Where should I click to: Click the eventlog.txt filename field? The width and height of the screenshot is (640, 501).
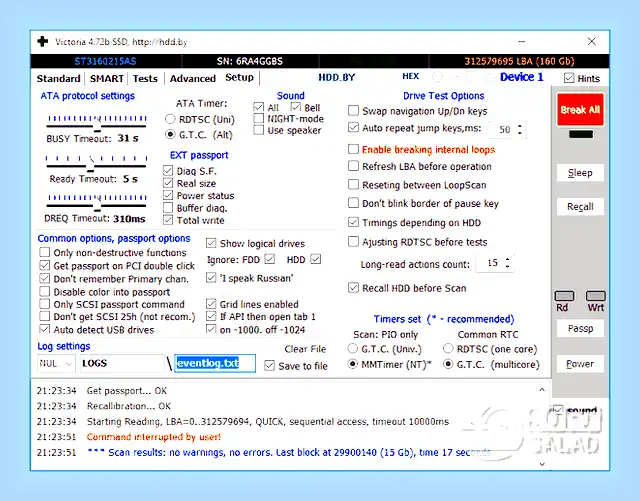point(215,363)
